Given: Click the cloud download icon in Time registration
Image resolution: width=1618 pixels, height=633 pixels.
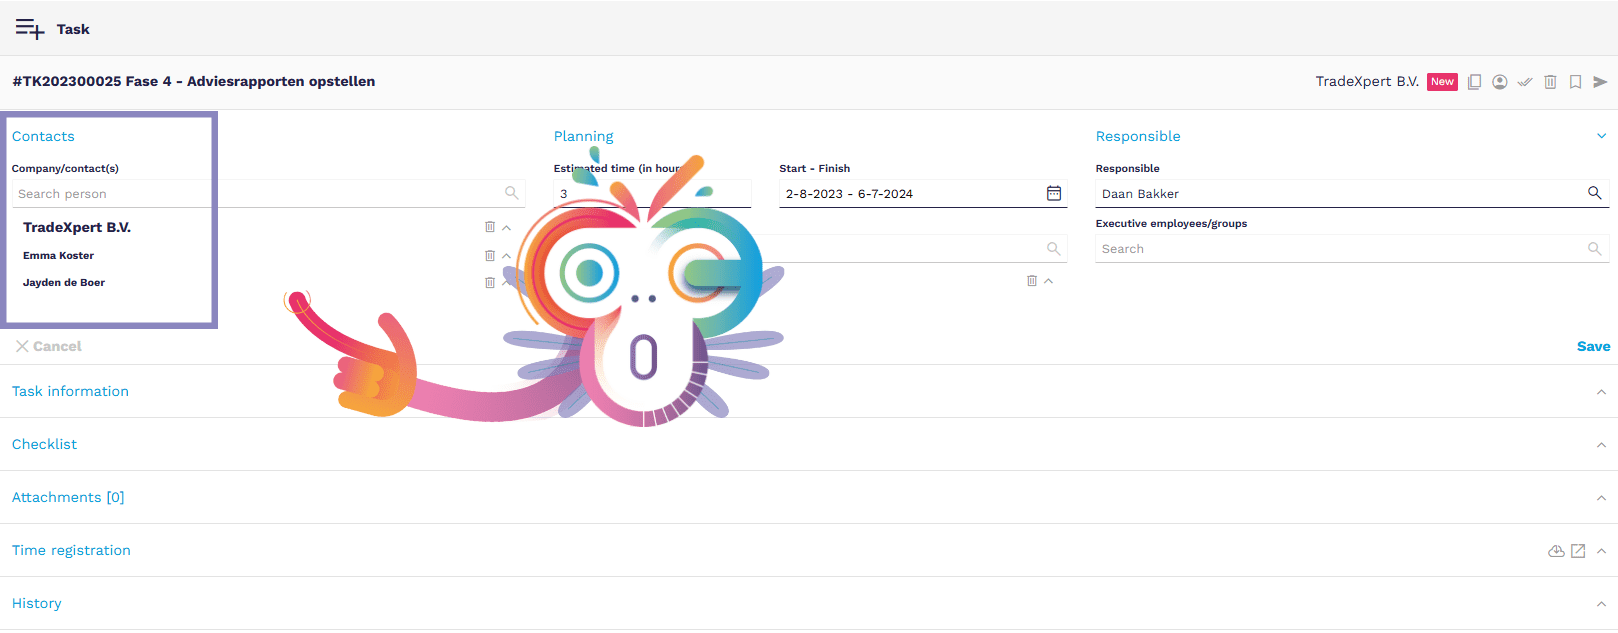Looking at the screenshot, I should pyautogui.click(x=1556, y=551).
